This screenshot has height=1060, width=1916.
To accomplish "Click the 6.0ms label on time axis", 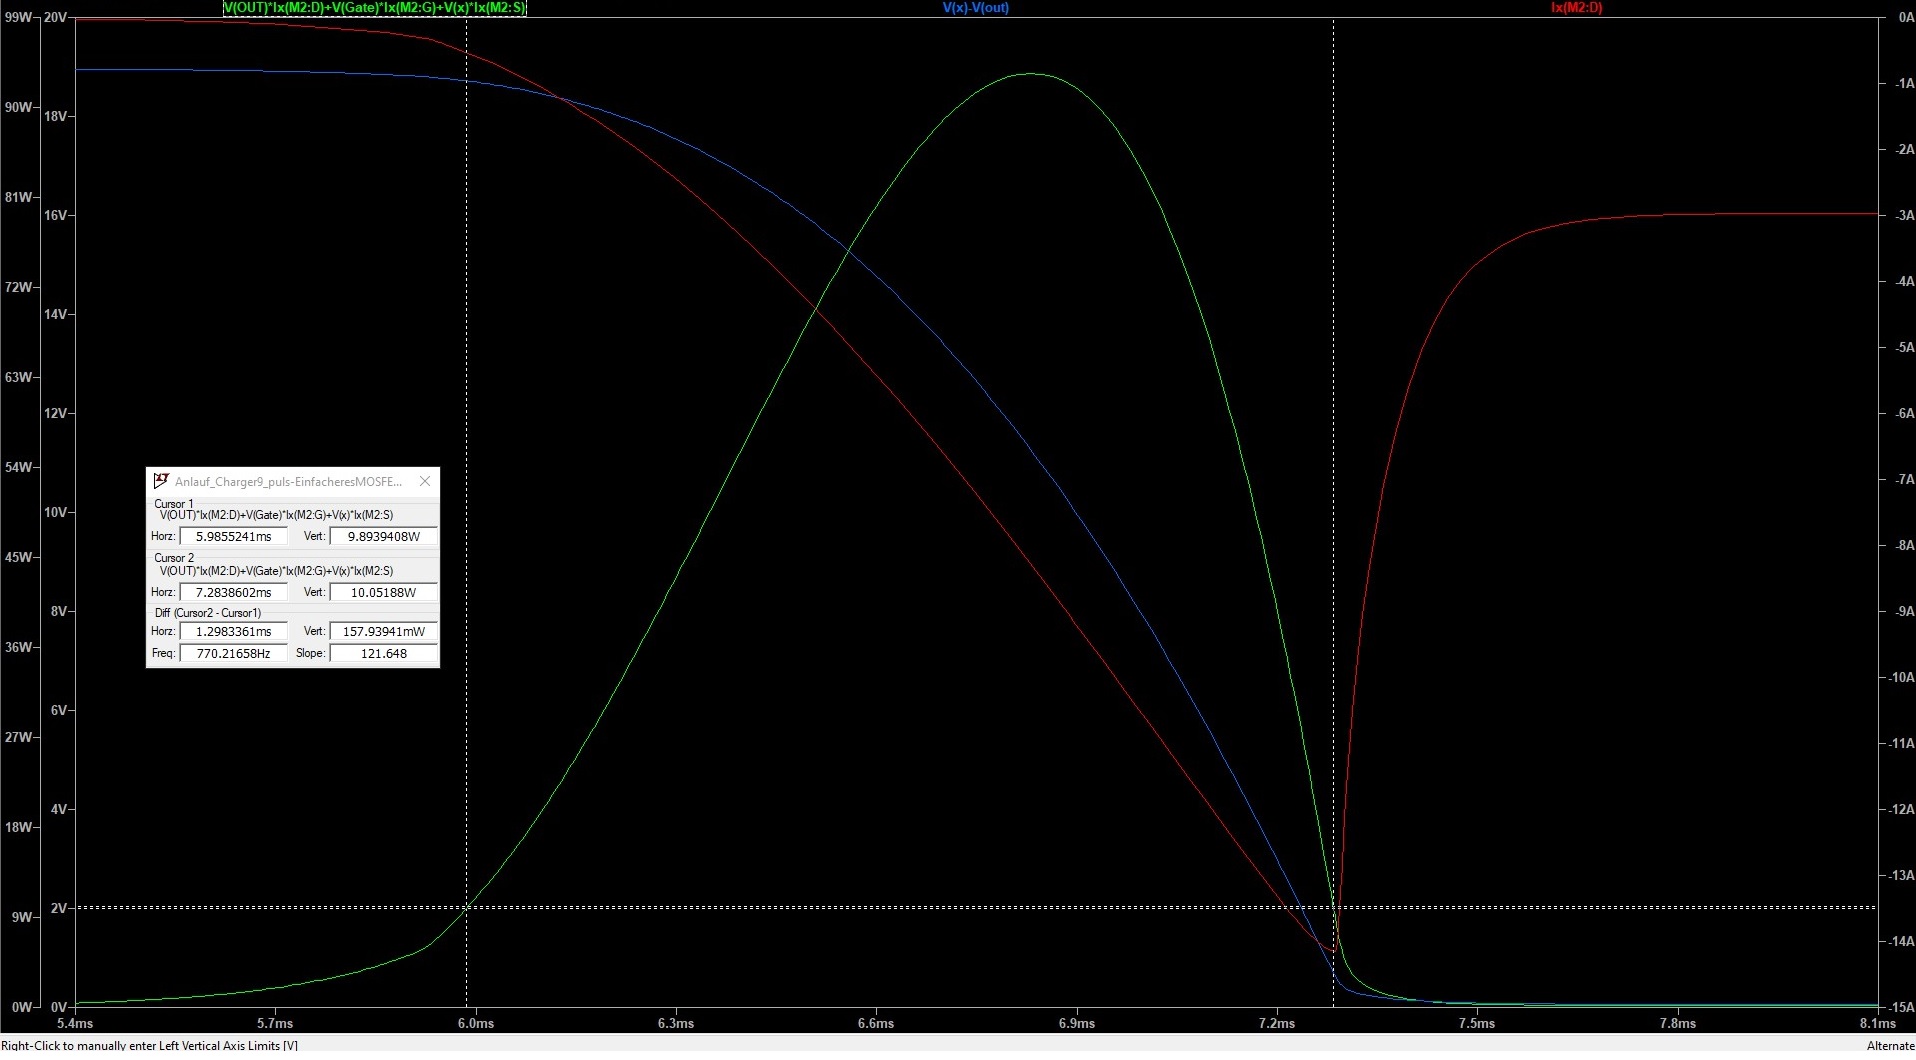I will point(476,1023).
